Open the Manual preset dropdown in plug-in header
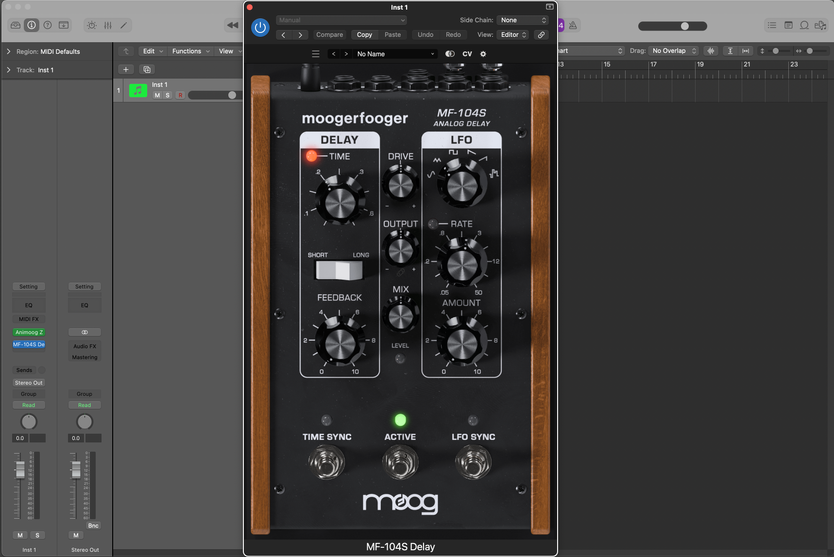834x557 pixels. click(341, 20)
